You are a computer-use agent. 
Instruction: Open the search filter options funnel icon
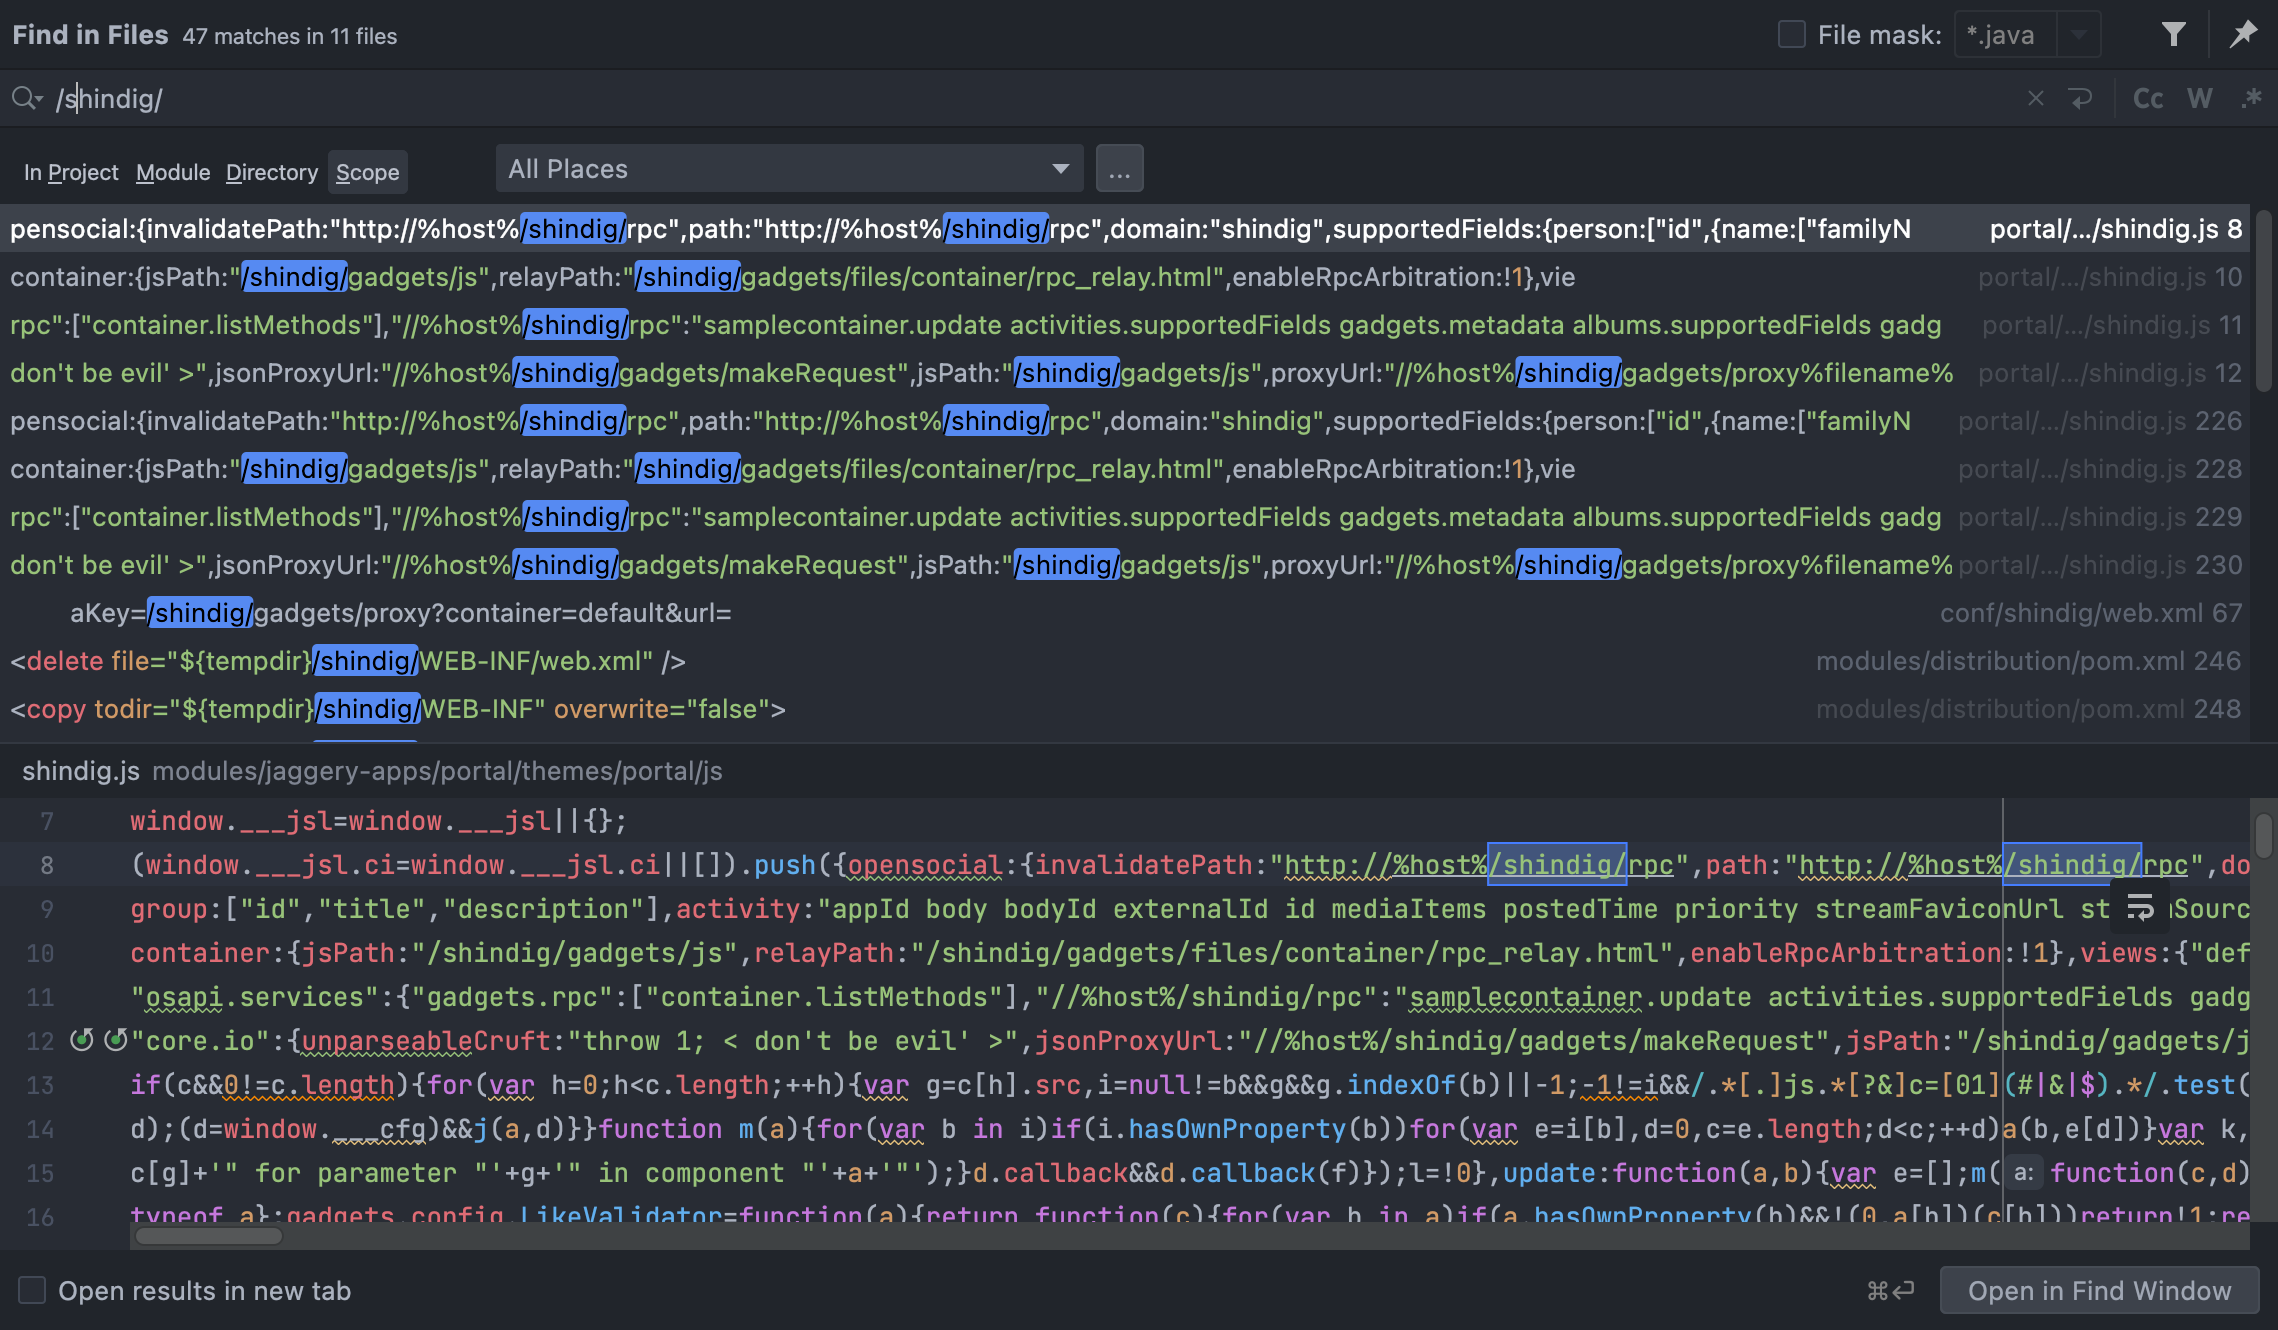click(2174, 33)
